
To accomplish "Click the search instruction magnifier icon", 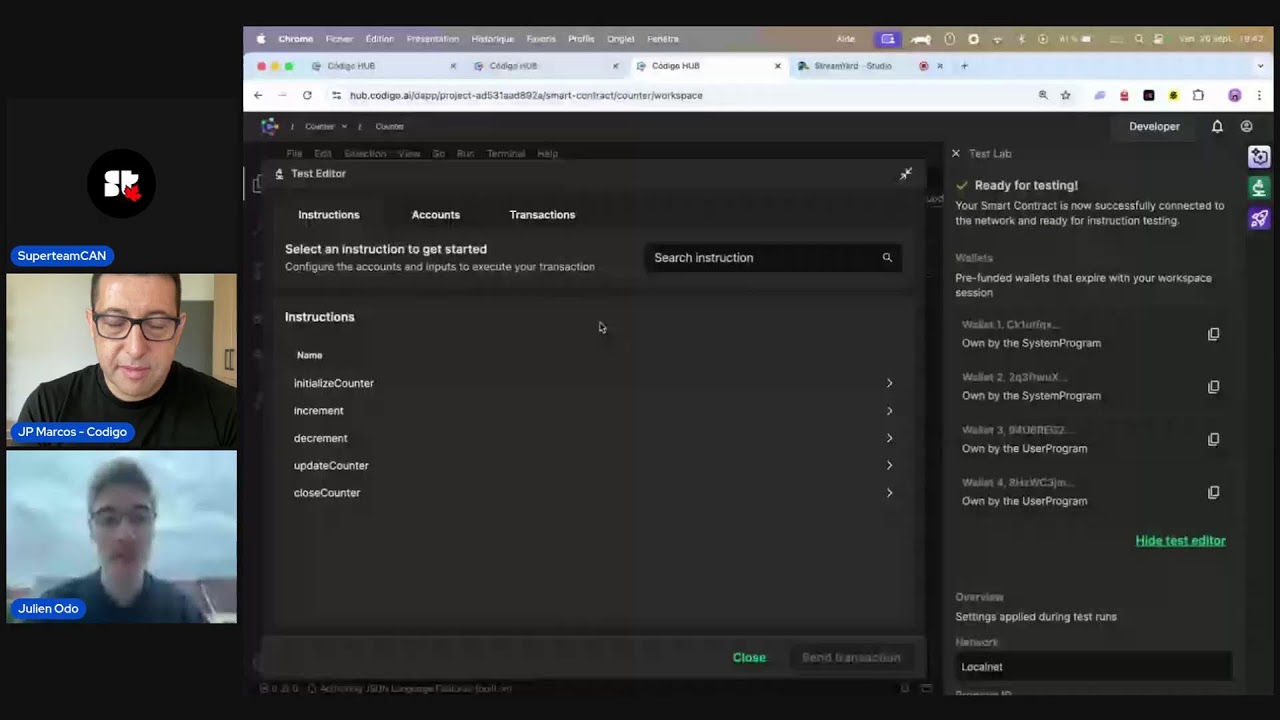I will pyautogui.click(x=887, y=258).
